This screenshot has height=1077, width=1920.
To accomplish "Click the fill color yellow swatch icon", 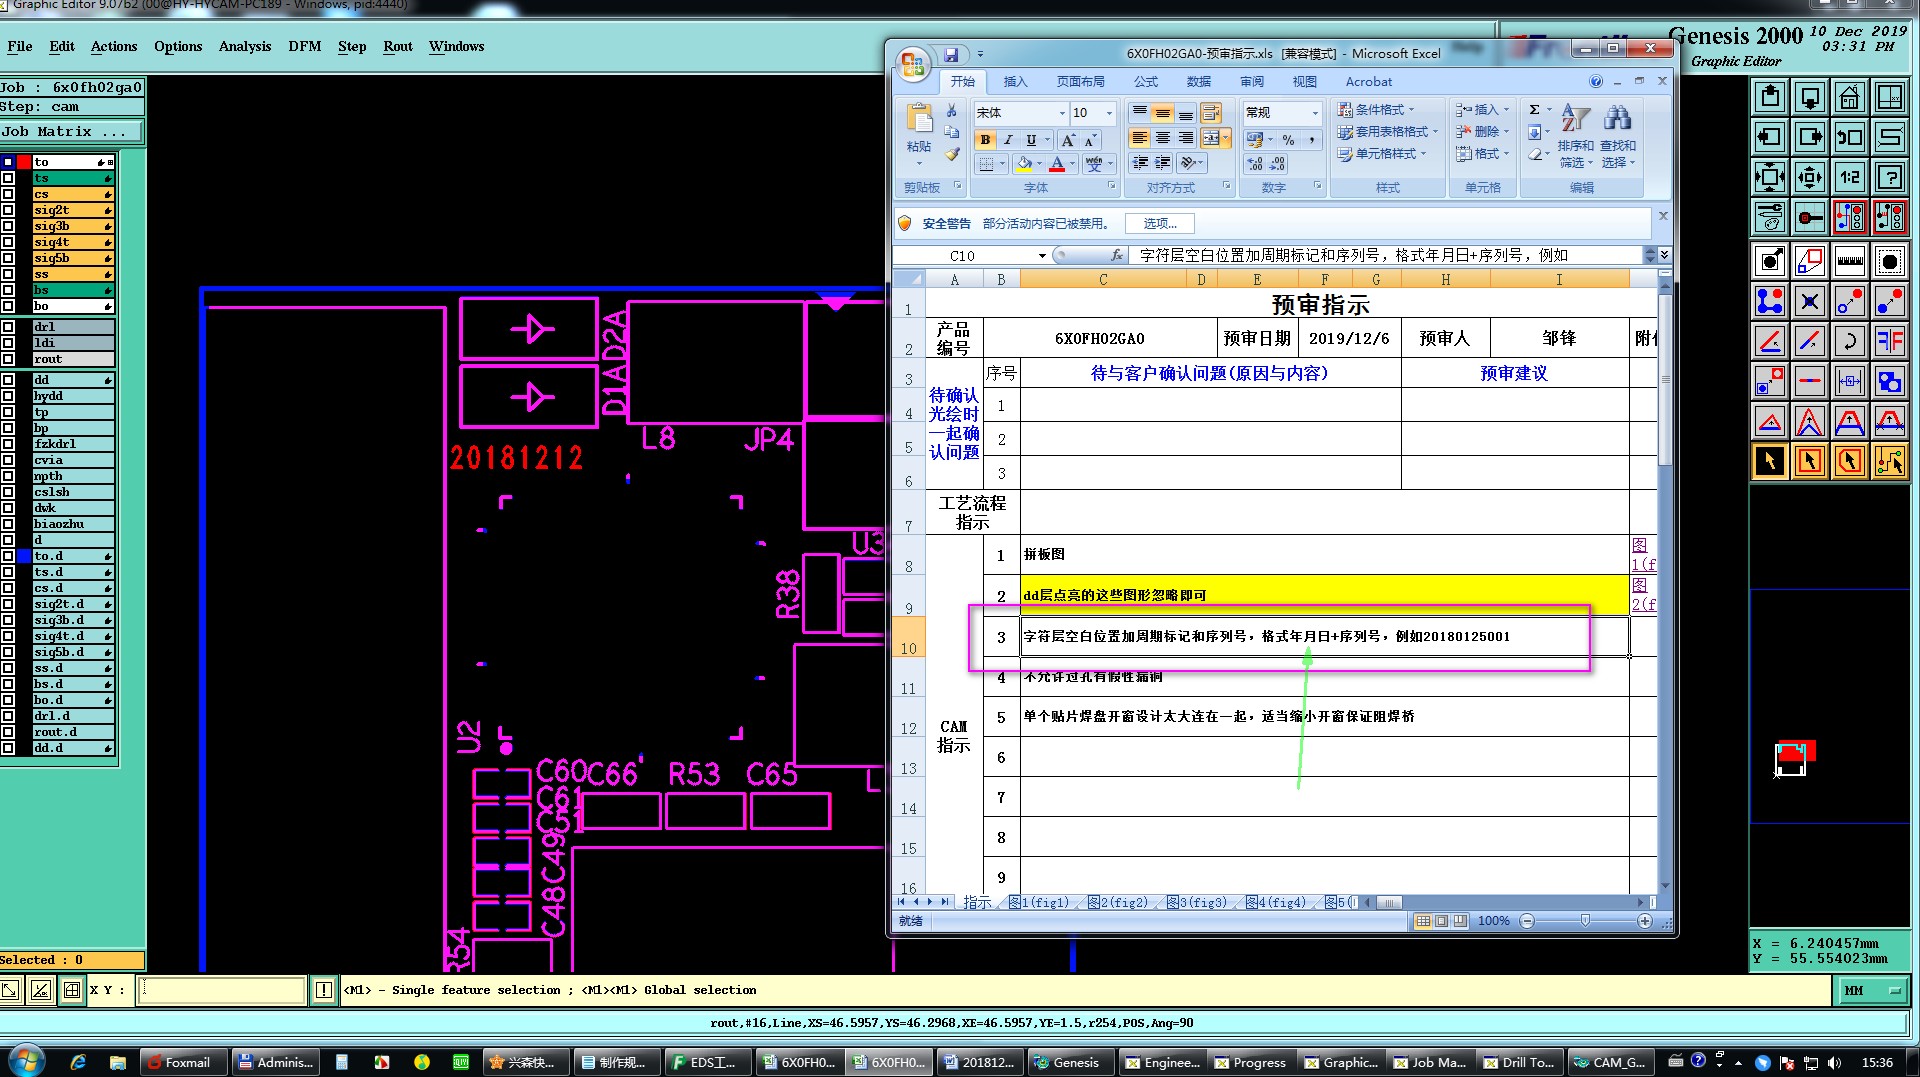I will (x=1024, y=163).
